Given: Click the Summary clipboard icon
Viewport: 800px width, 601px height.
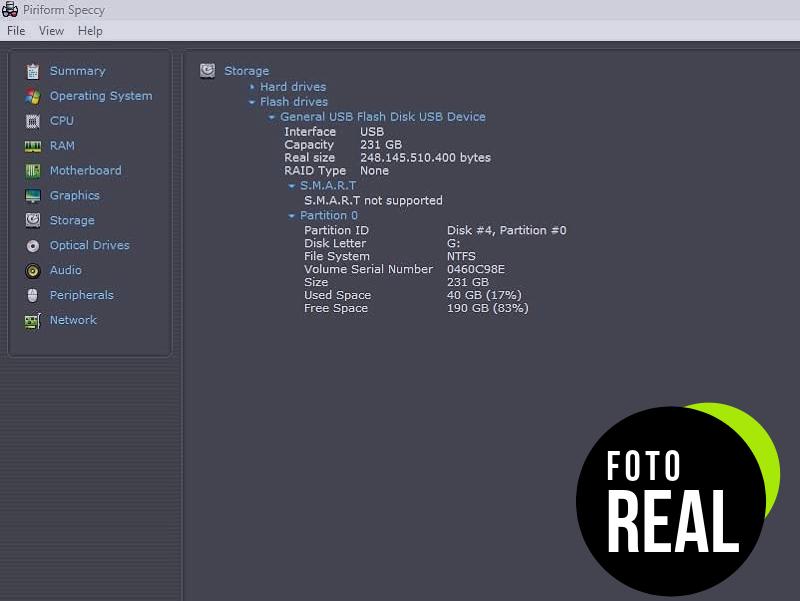Looking at the screenshot, I should (x=33, y=71).
